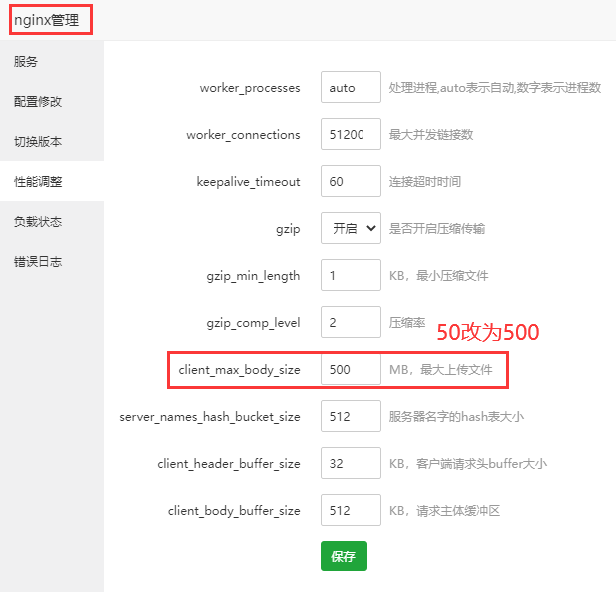Image resolution: width=616 pixels, height=592 pixels.
Task: Click the 处理进程 auto description text
Action: [495, 87]
